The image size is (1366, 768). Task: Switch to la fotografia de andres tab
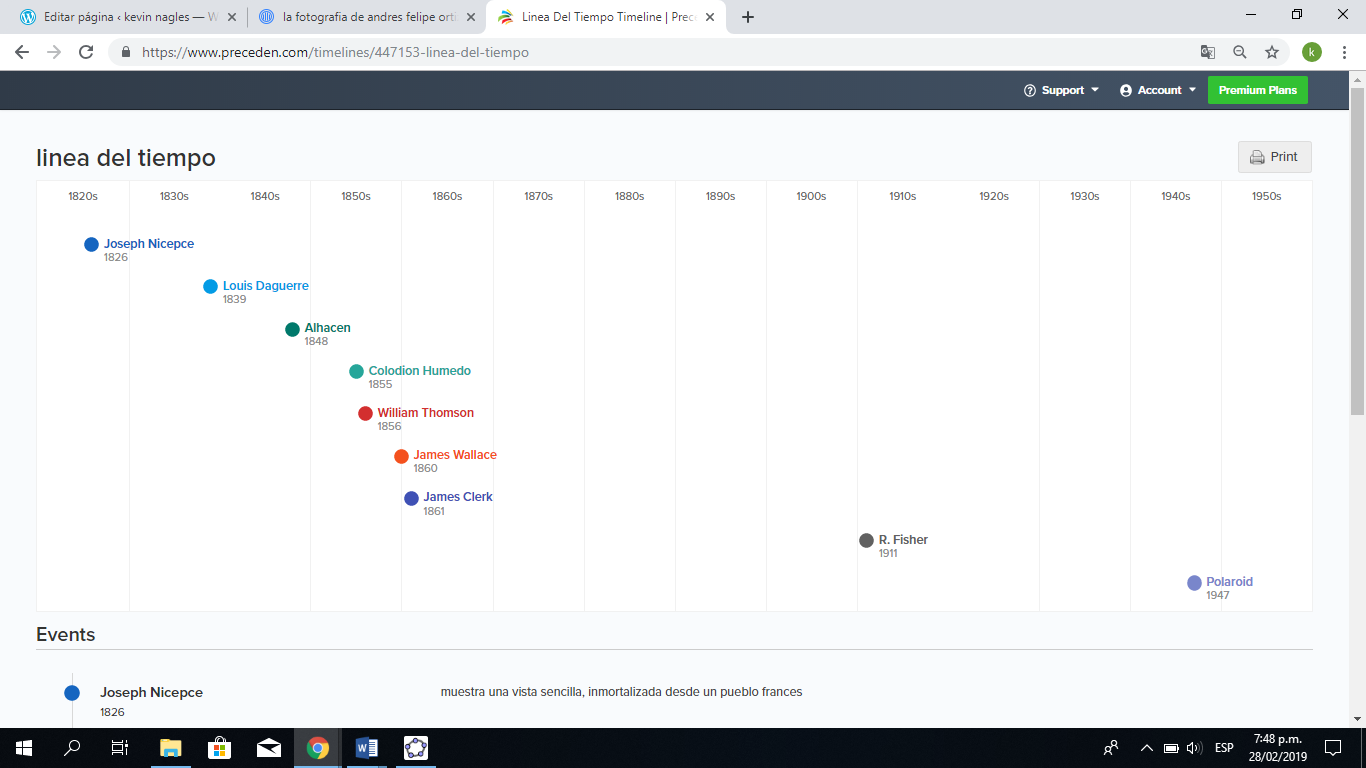click(x=366, y=17)
